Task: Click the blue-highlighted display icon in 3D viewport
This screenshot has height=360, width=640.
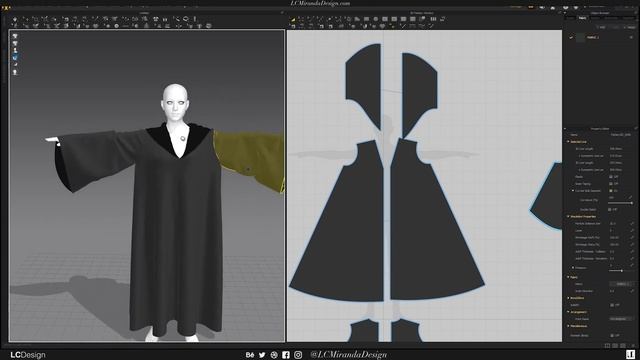Action: tap(15, 58)
